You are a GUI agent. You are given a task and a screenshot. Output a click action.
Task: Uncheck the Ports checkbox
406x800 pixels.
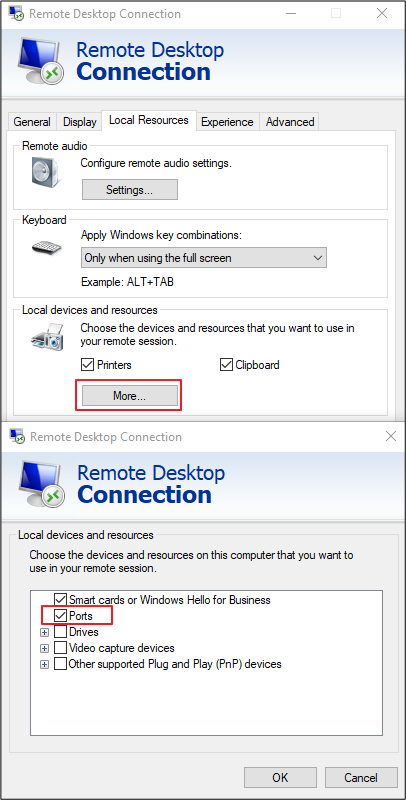pyautogui.click(x=60, y=615)
